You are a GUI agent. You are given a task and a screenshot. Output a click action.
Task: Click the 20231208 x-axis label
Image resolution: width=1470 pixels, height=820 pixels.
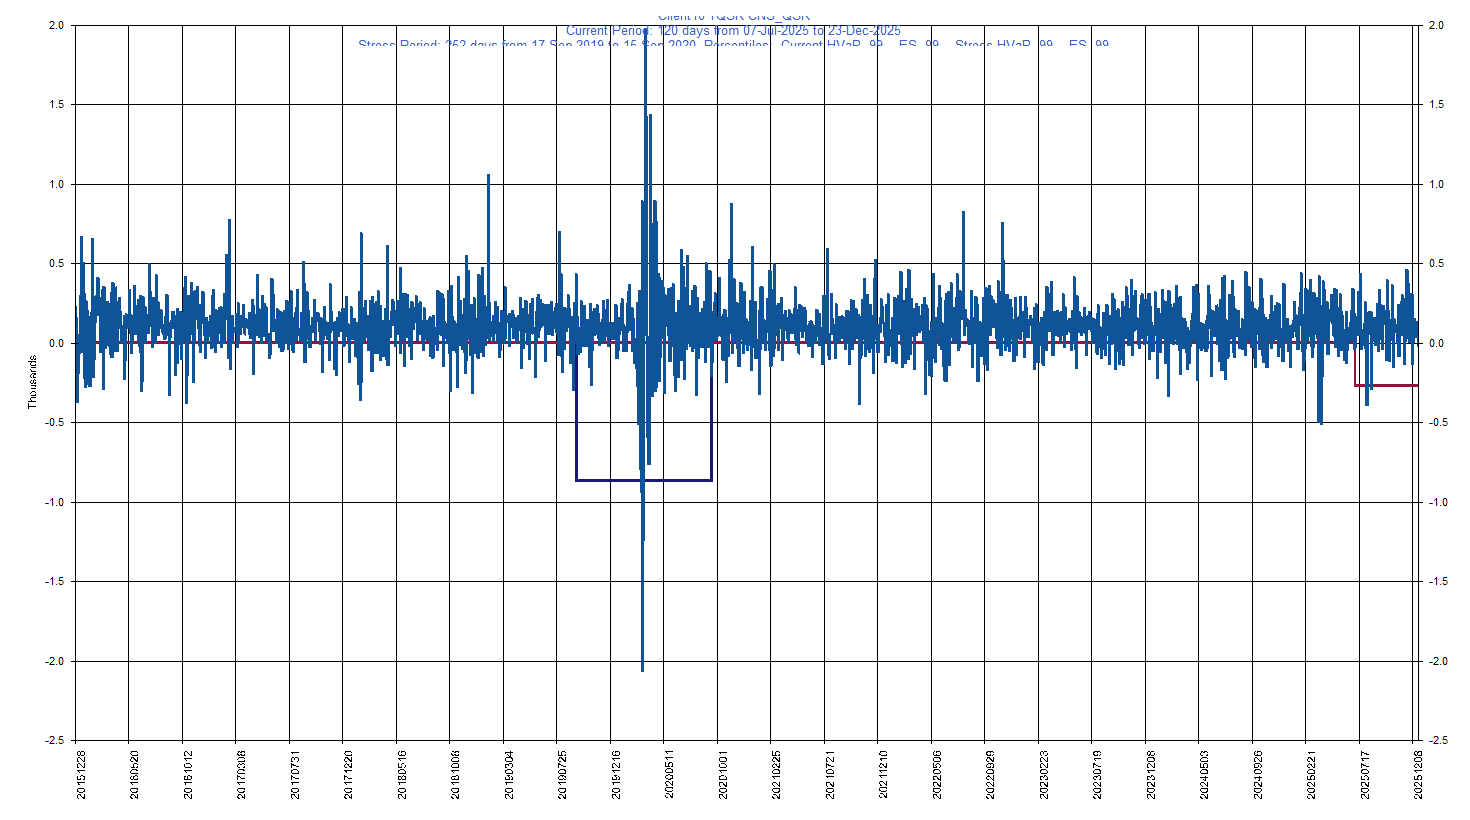pos(1151,775)
